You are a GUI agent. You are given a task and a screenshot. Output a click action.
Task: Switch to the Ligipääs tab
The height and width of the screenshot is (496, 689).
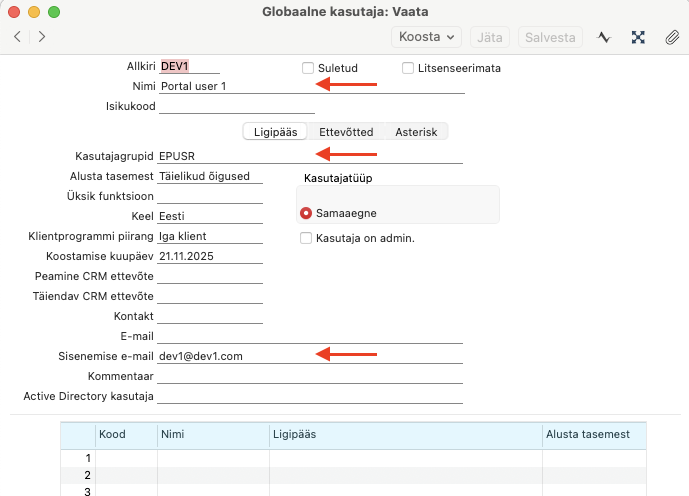tap(276, 132)
